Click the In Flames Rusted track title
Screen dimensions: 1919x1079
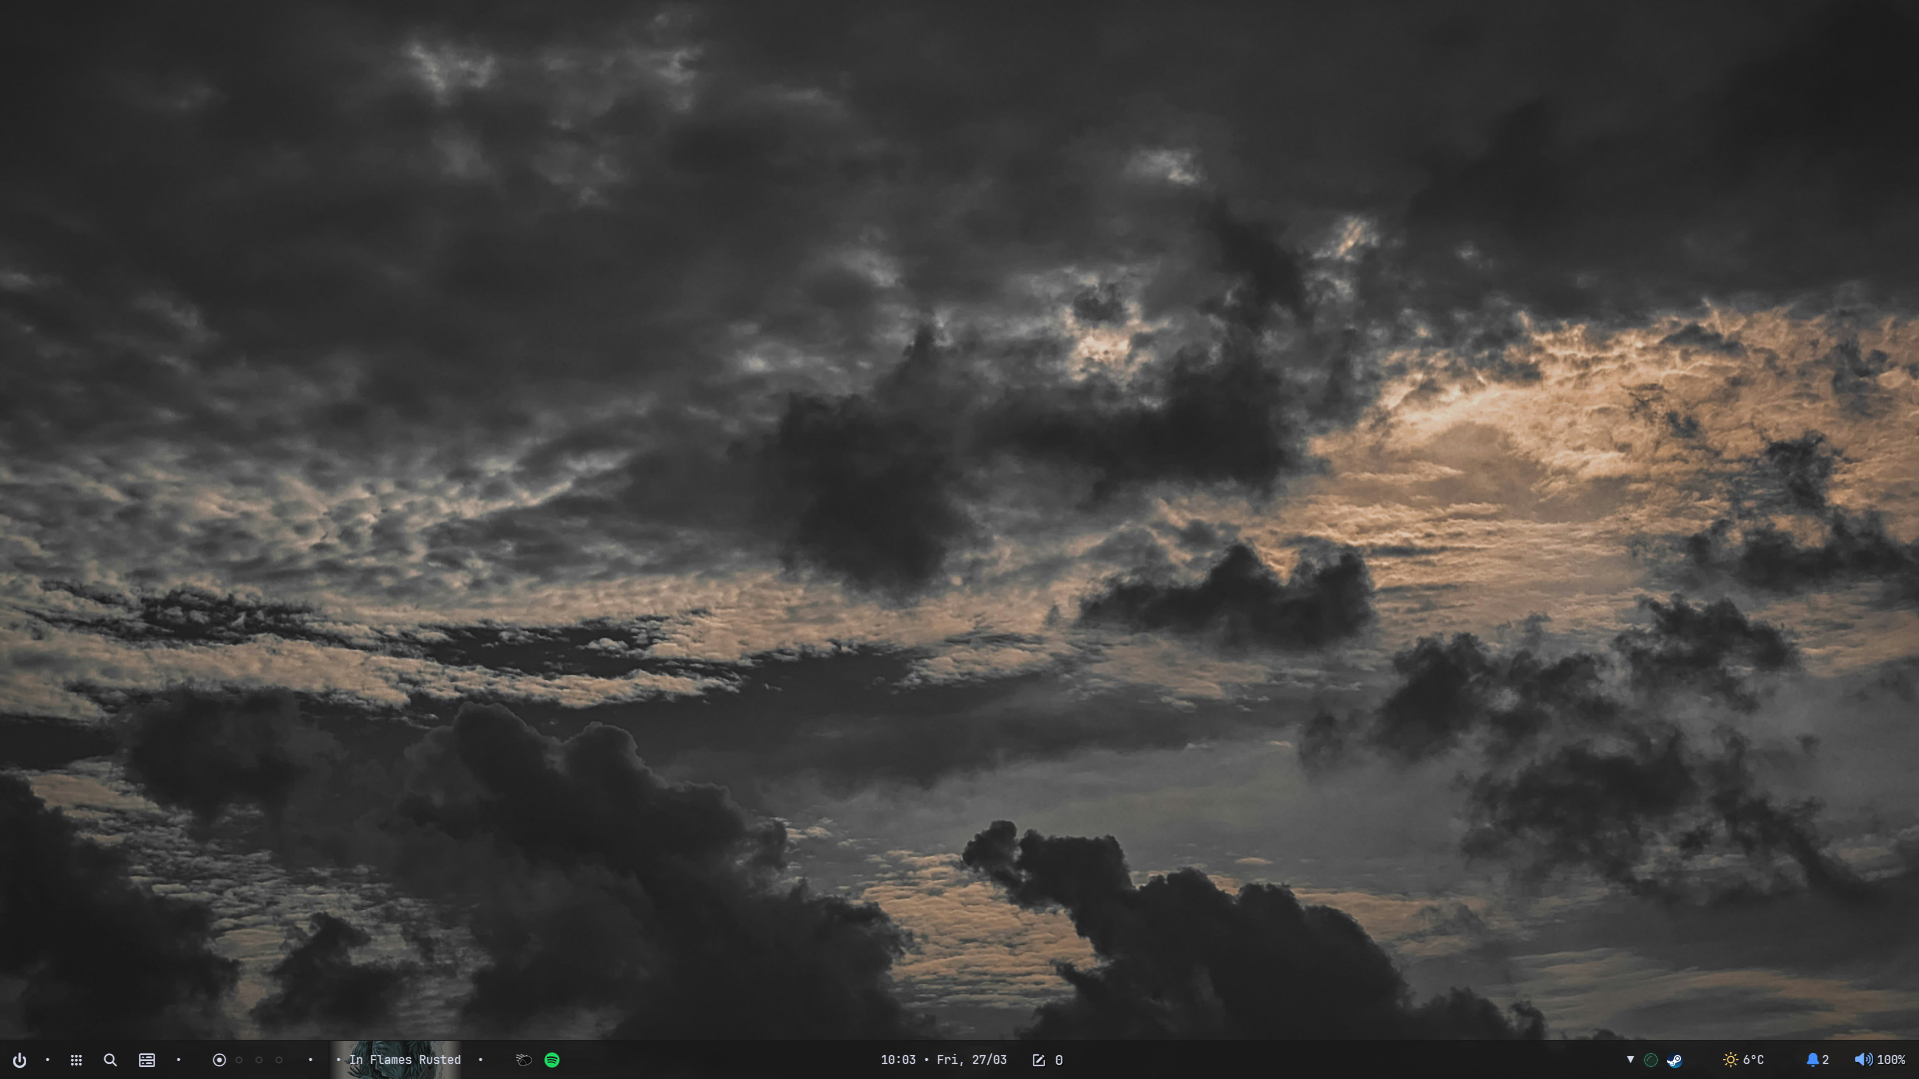405,1060
